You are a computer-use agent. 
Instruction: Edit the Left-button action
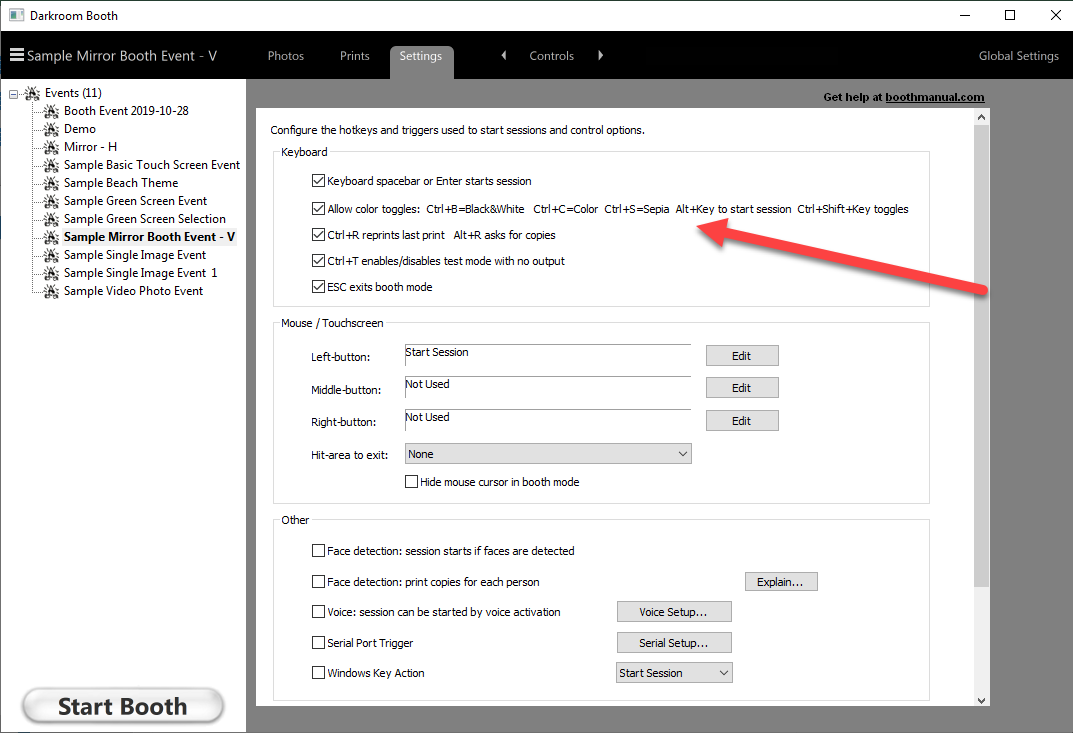[742, 356]
